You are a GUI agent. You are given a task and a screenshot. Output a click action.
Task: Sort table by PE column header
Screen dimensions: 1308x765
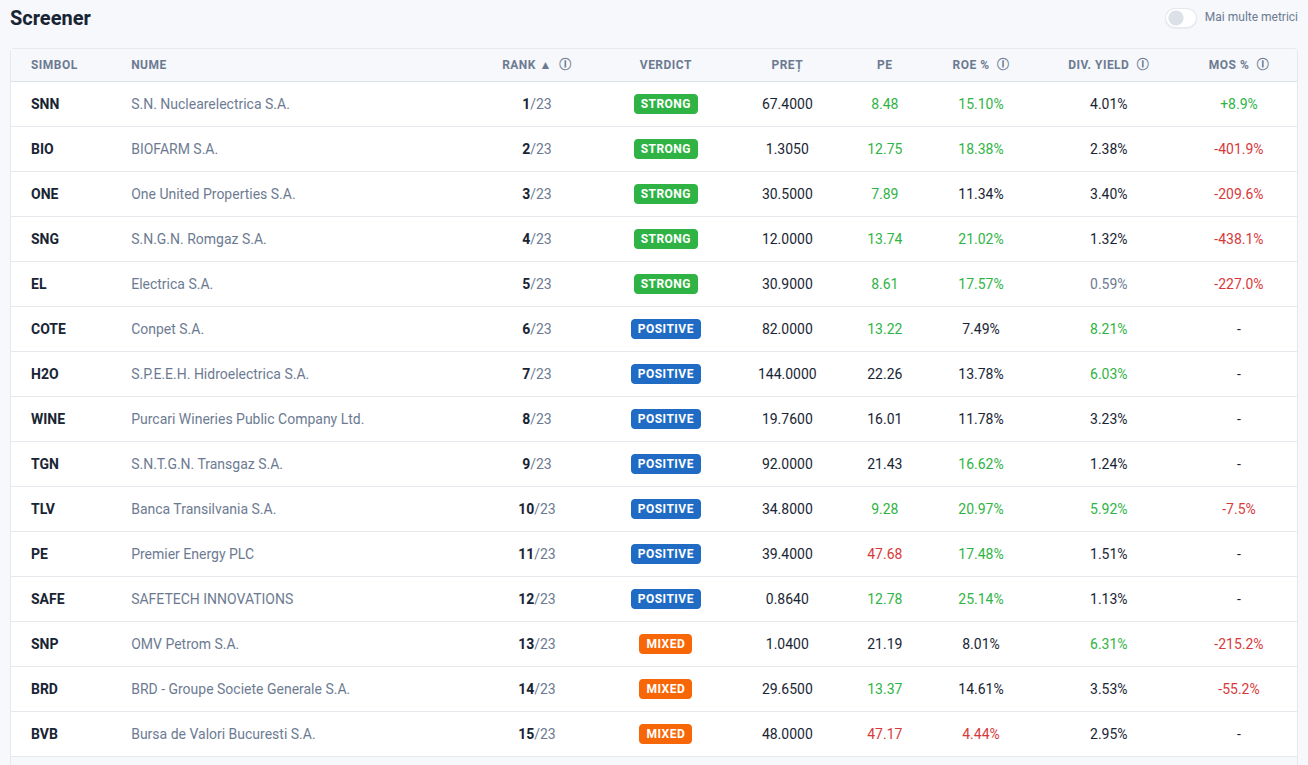[884, 65]
